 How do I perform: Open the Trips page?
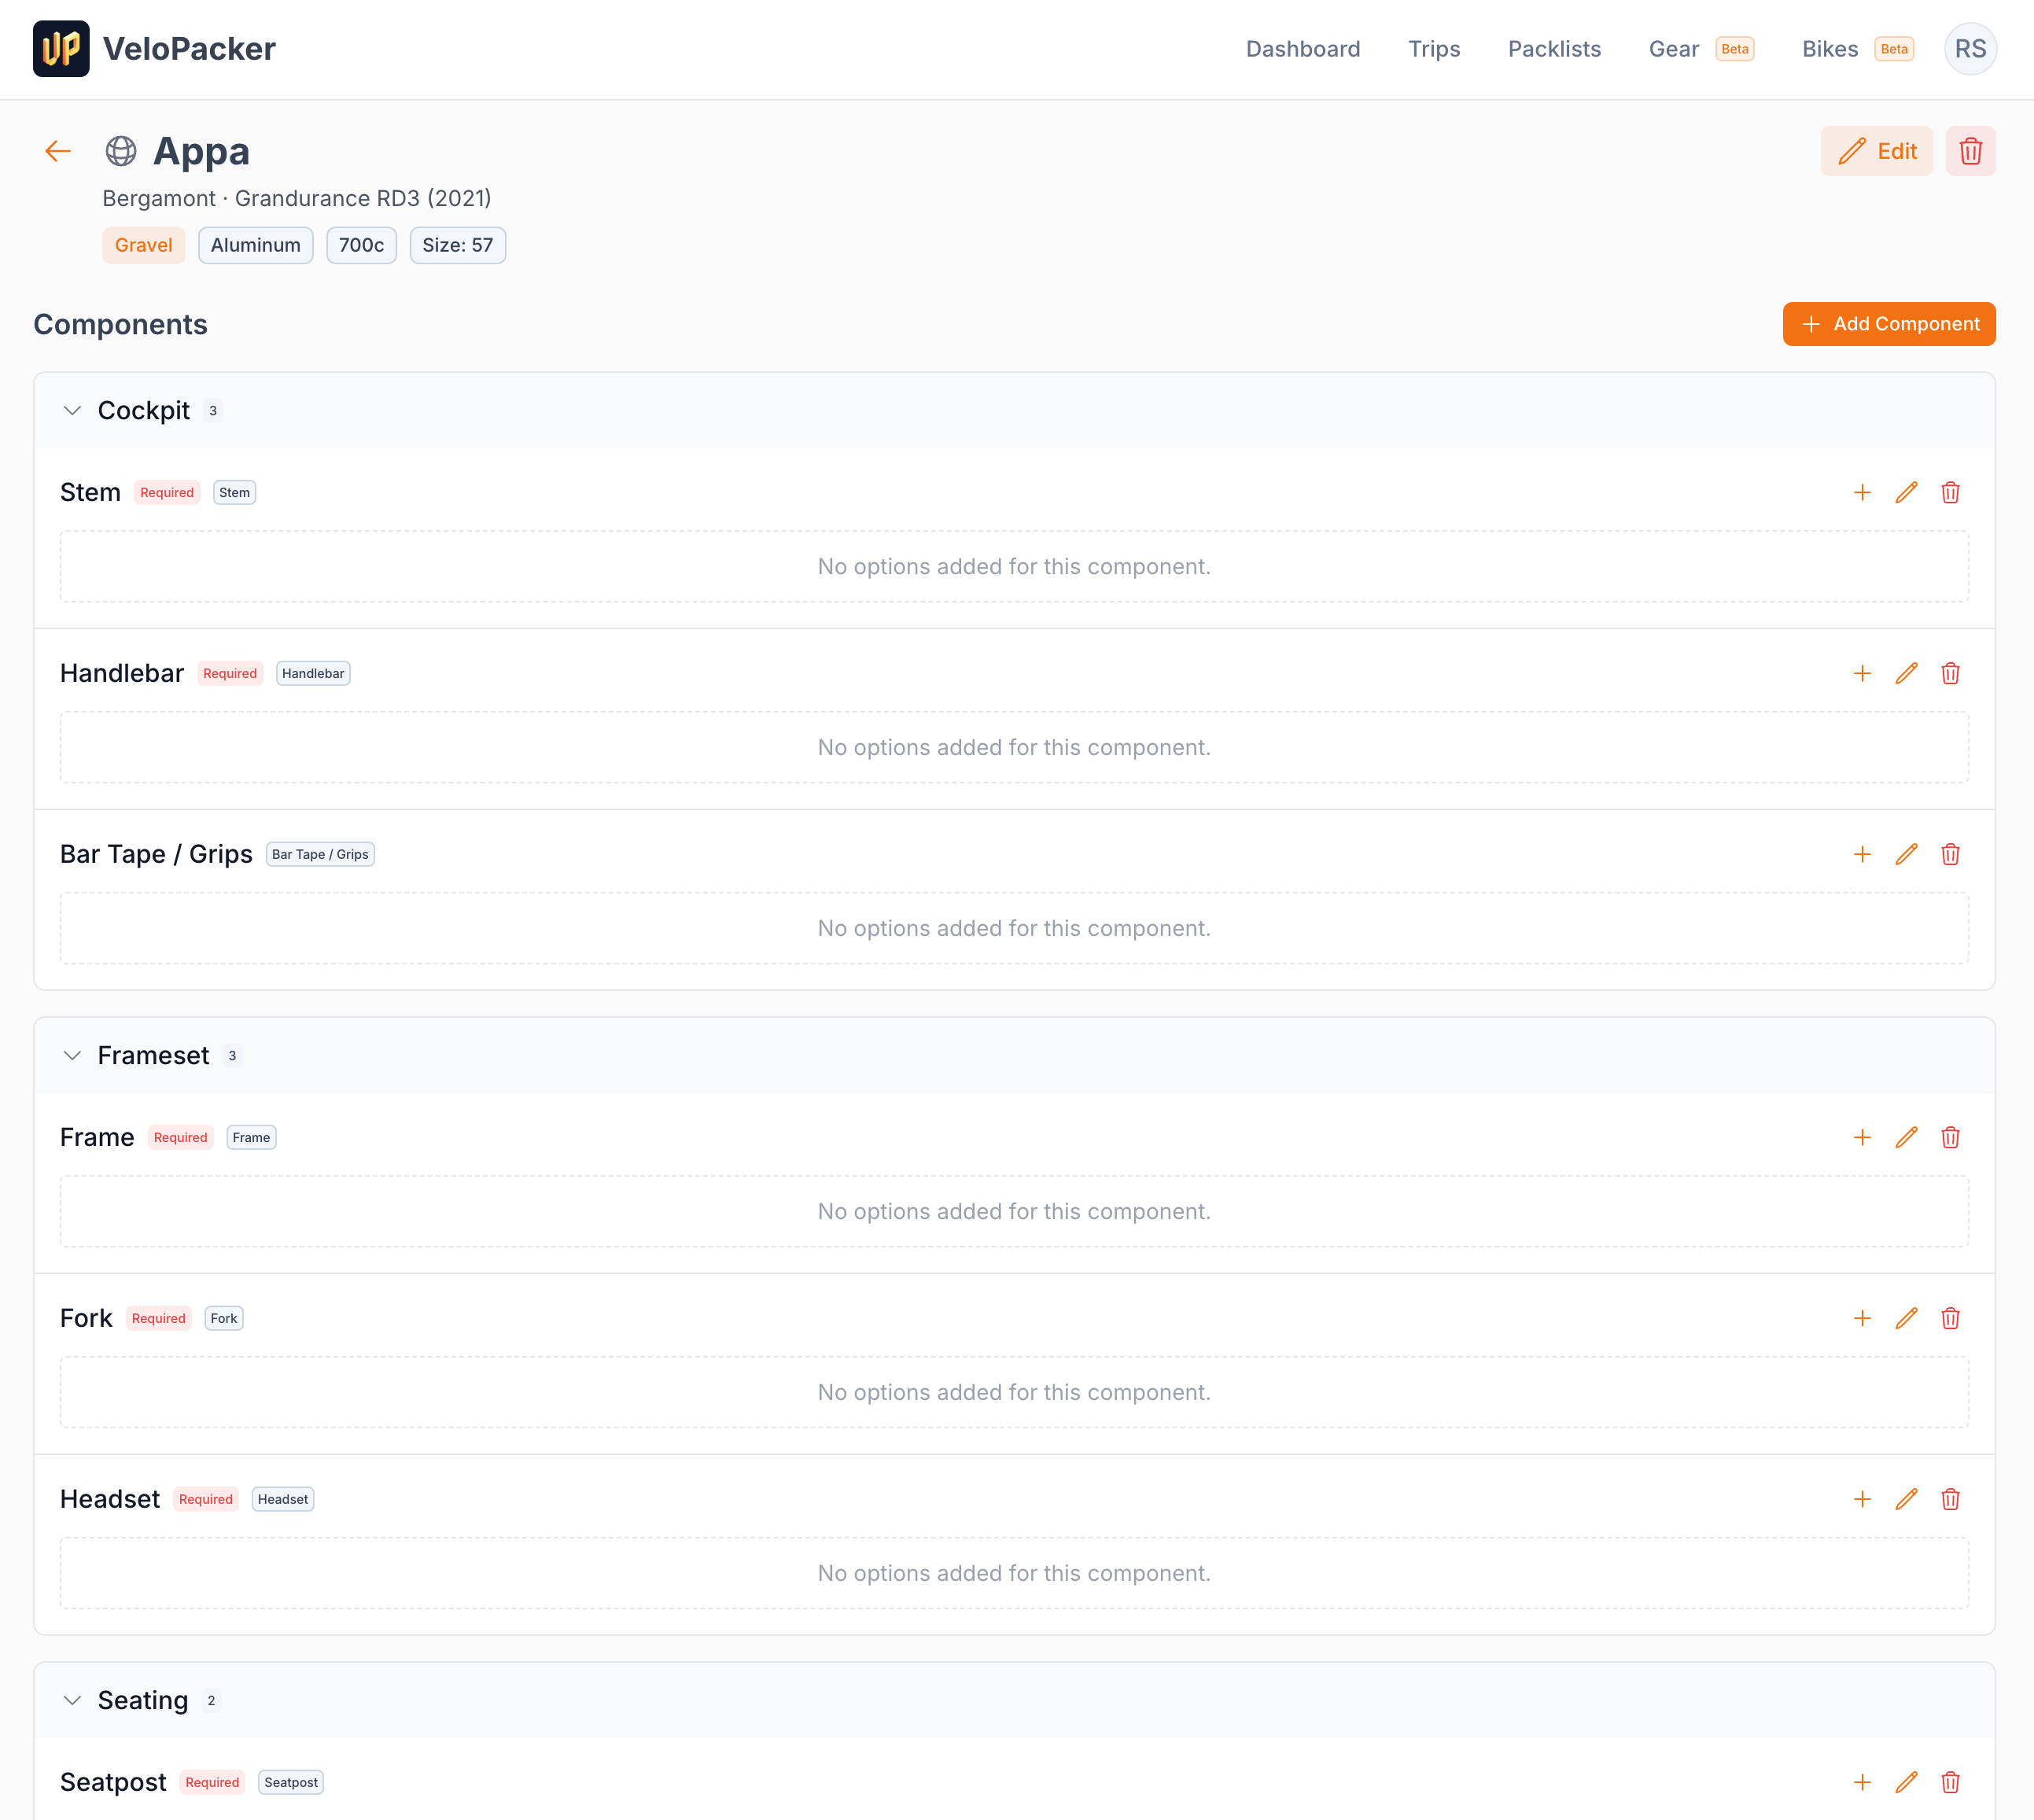click(1433, 49)
